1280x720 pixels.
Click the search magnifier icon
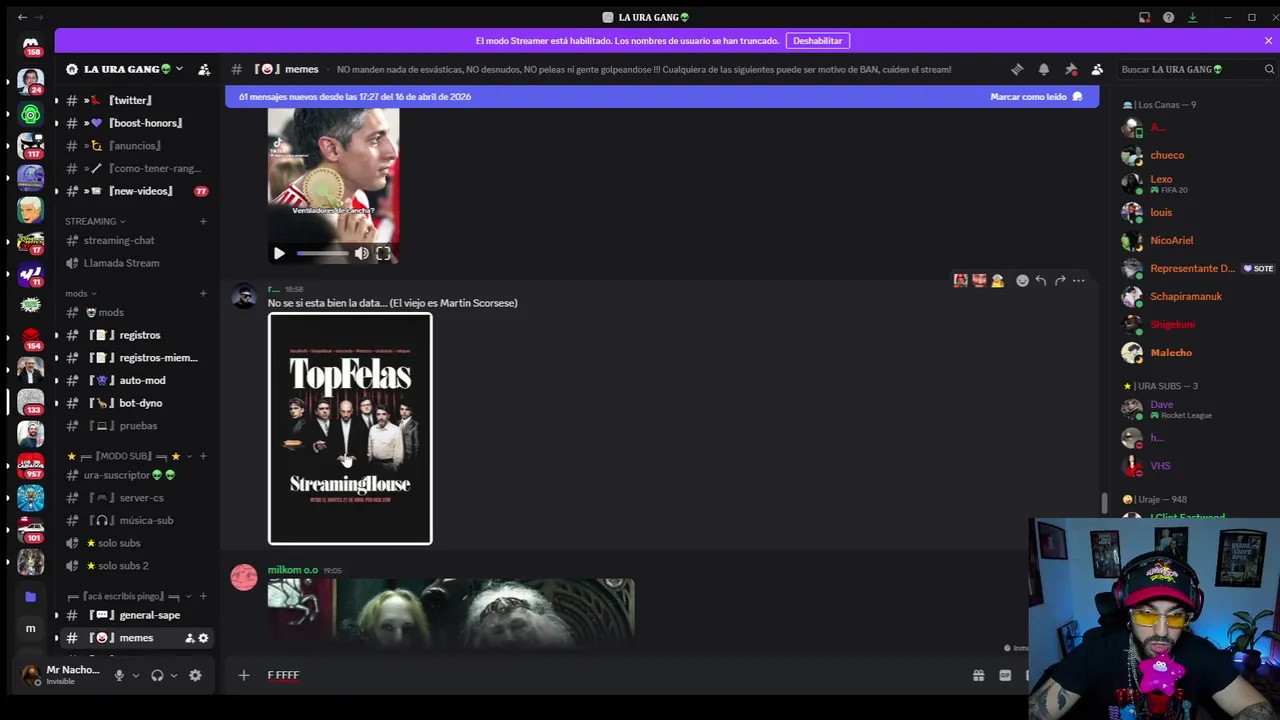click(x=1269, y=69)
